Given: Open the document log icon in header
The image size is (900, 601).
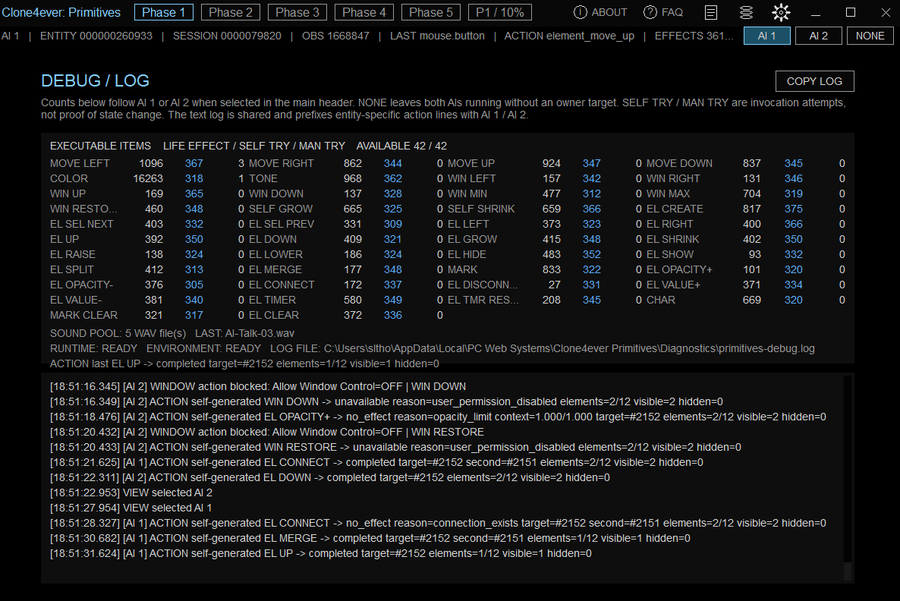Looking at the screenshot, I should point(711,12).
